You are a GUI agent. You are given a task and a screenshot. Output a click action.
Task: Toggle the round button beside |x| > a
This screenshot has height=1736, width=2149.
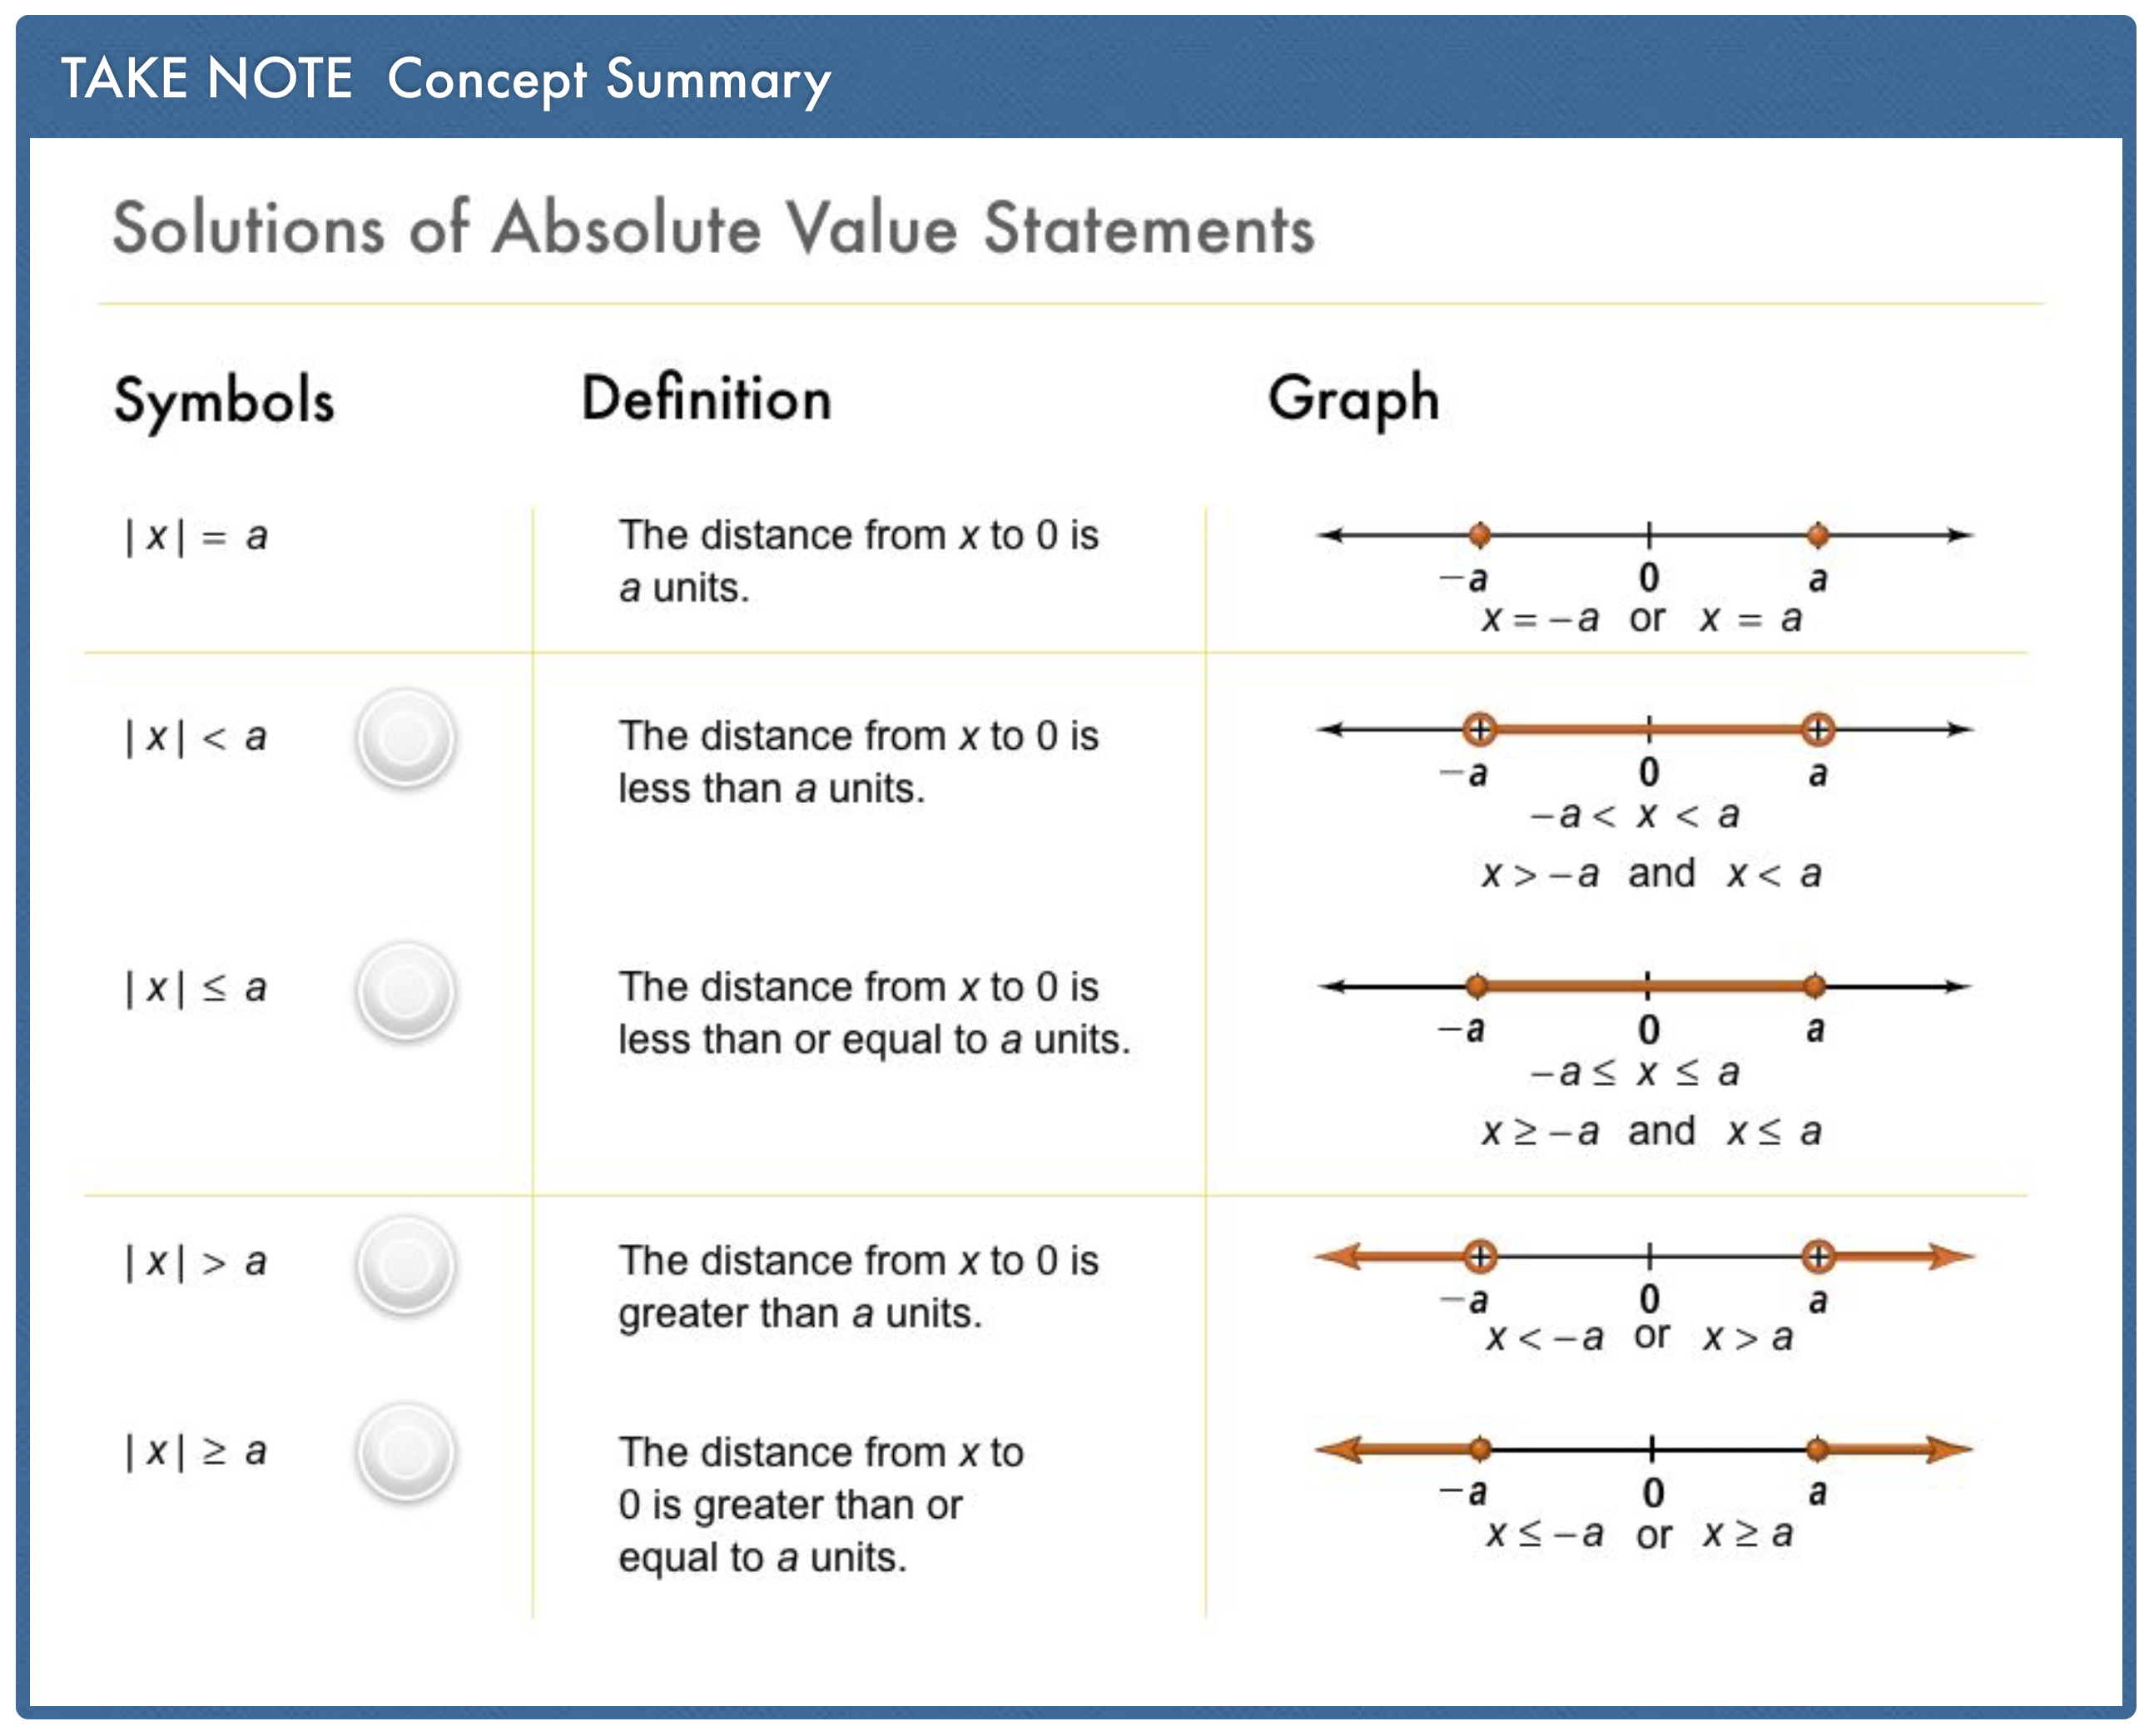point(406,1264)
